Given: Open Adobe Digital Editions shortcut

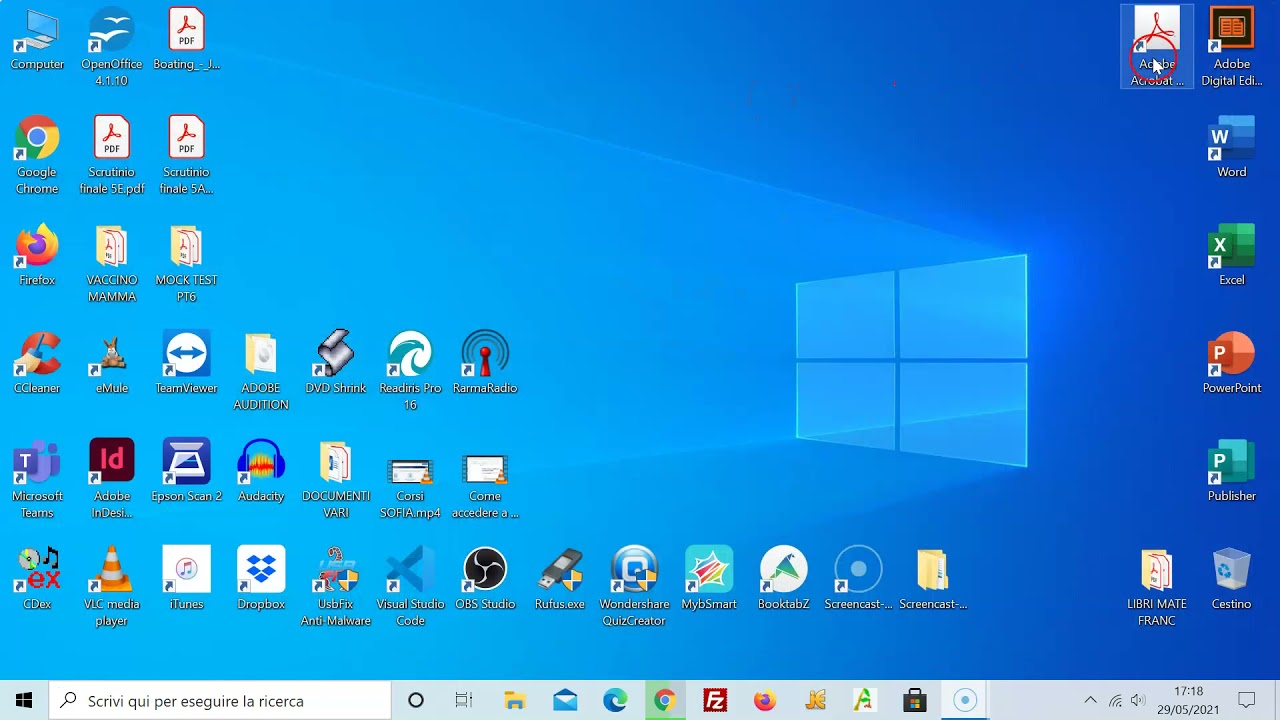Looking at the screenshot, I should pos(1231,48).
